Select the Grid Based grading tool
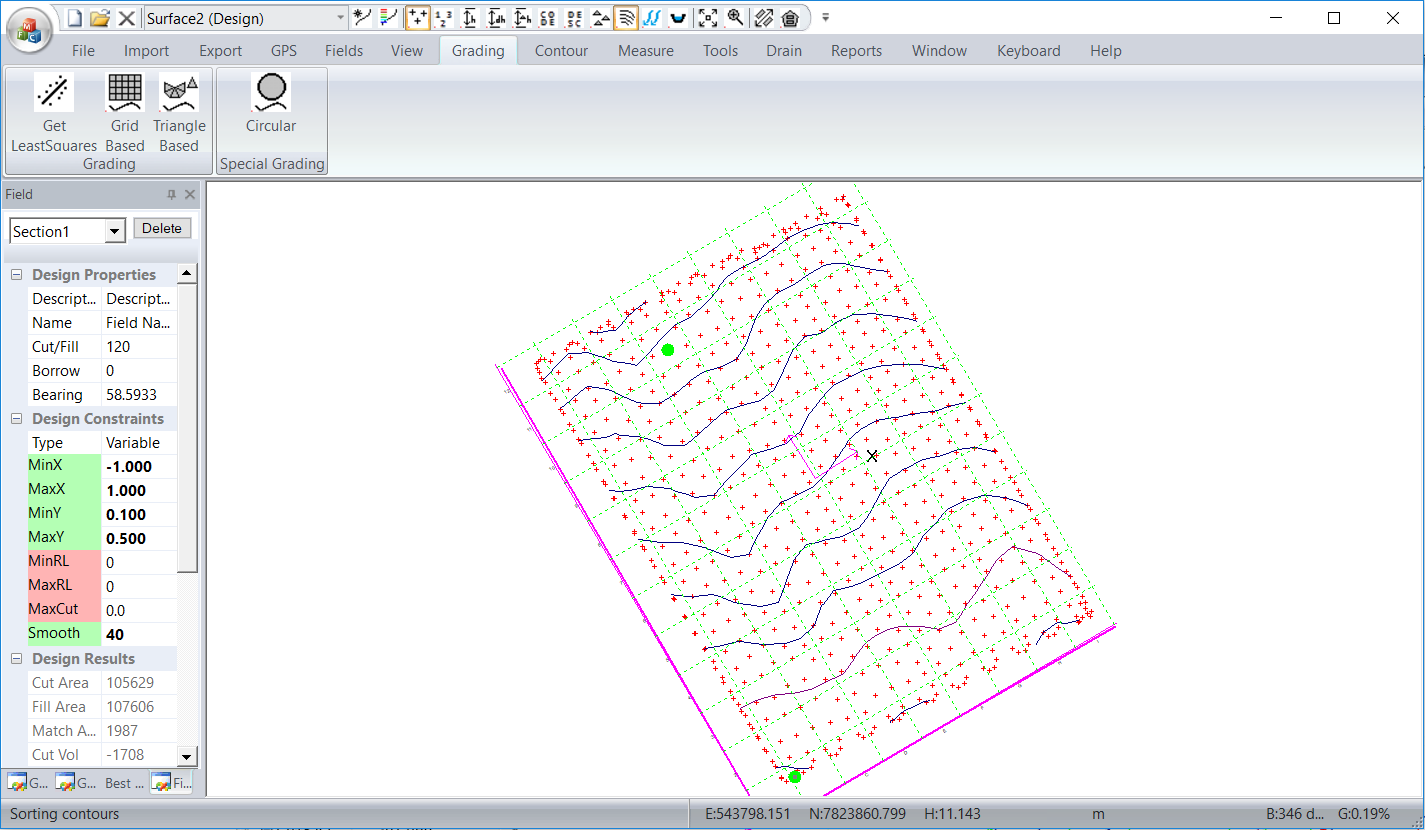 125,93
